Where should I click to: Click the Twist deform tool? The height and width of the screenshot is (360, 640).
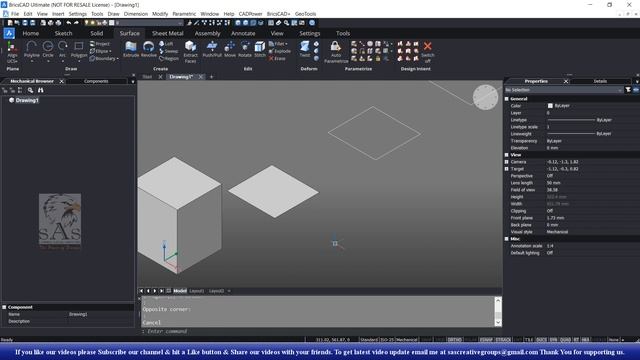[305, 49]
